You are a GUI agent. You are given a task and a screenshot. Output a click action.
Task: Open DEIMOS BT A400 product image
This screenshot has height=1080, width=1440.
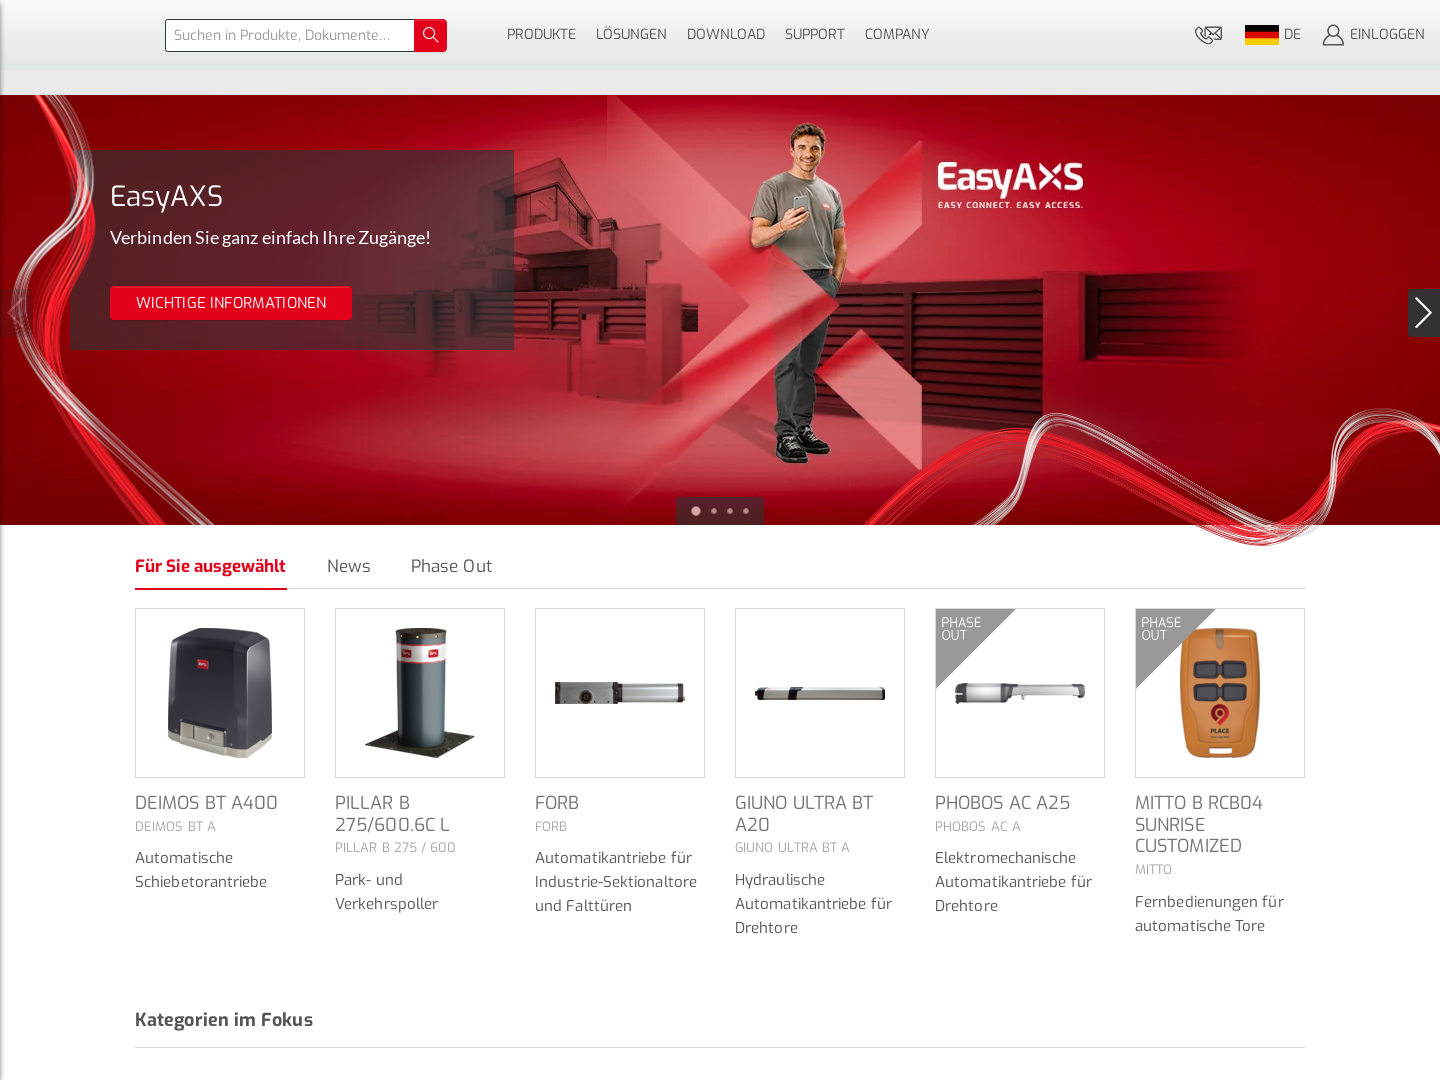point(220,693)
